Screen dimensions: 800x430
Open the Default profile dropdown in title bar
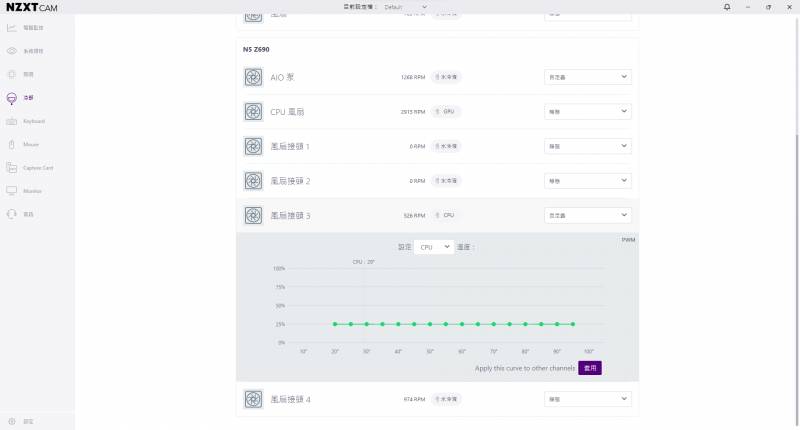point(406,7)
